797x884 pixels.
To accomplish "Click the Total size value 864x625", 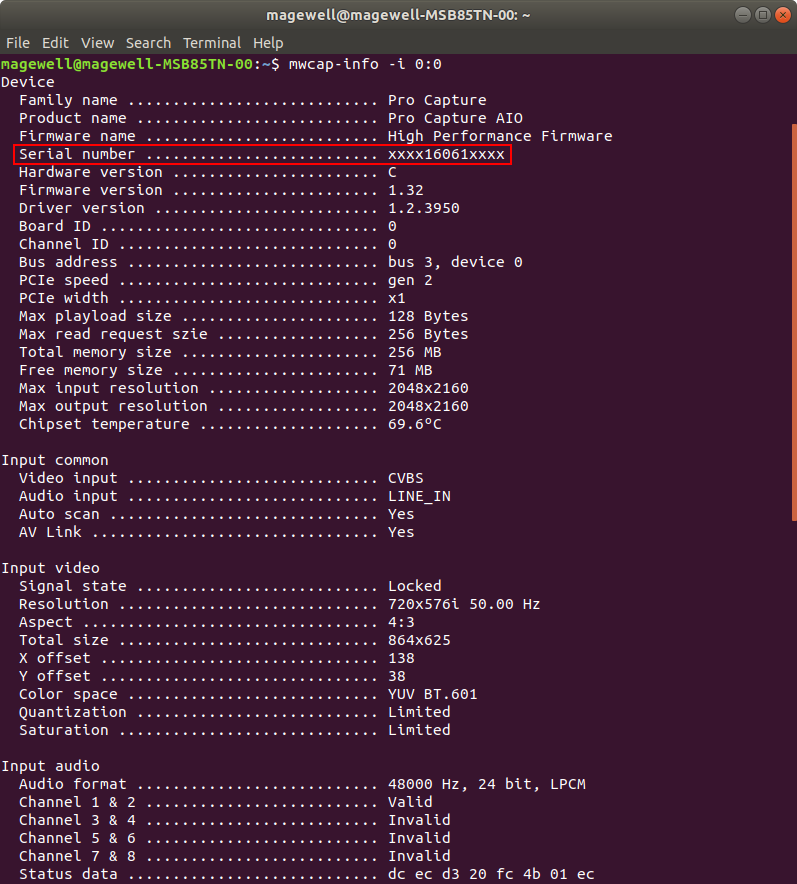I will [x=419, y=641].
